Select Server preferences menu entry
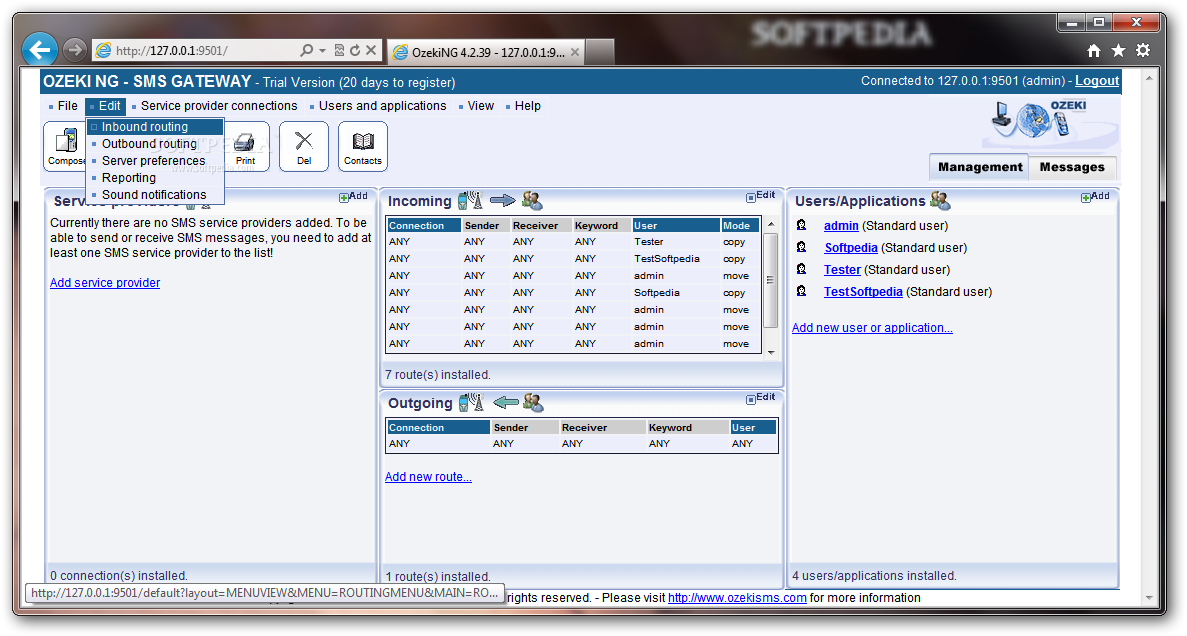Image resolution: width=1187 pixels, height=636 pixels. click(x=155, y=161)
